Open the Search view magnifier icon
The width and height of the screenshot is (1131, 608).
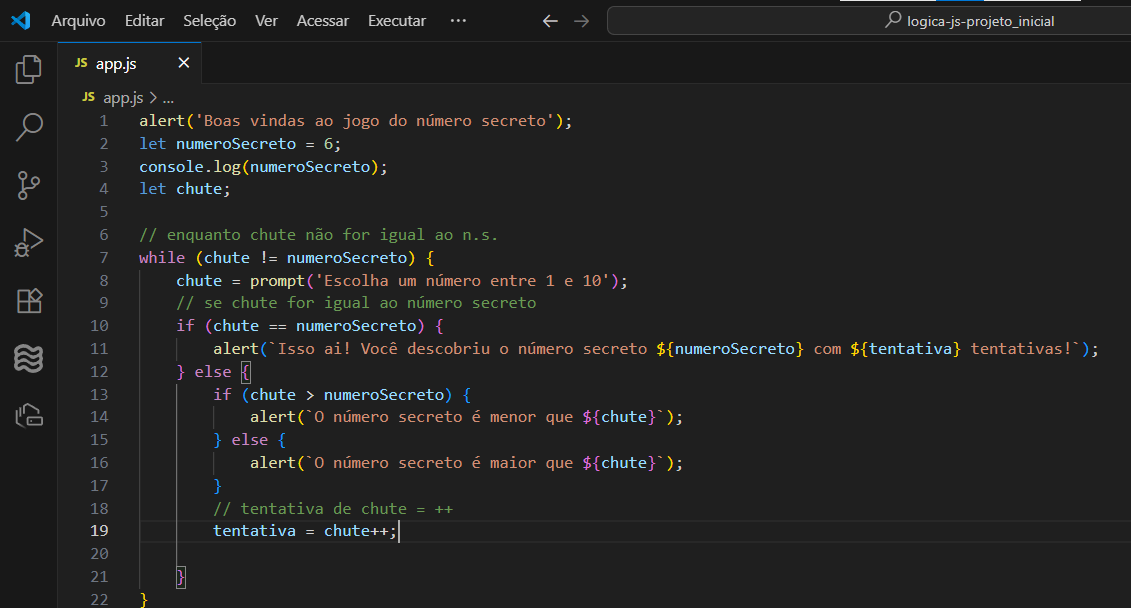point(29,127)
